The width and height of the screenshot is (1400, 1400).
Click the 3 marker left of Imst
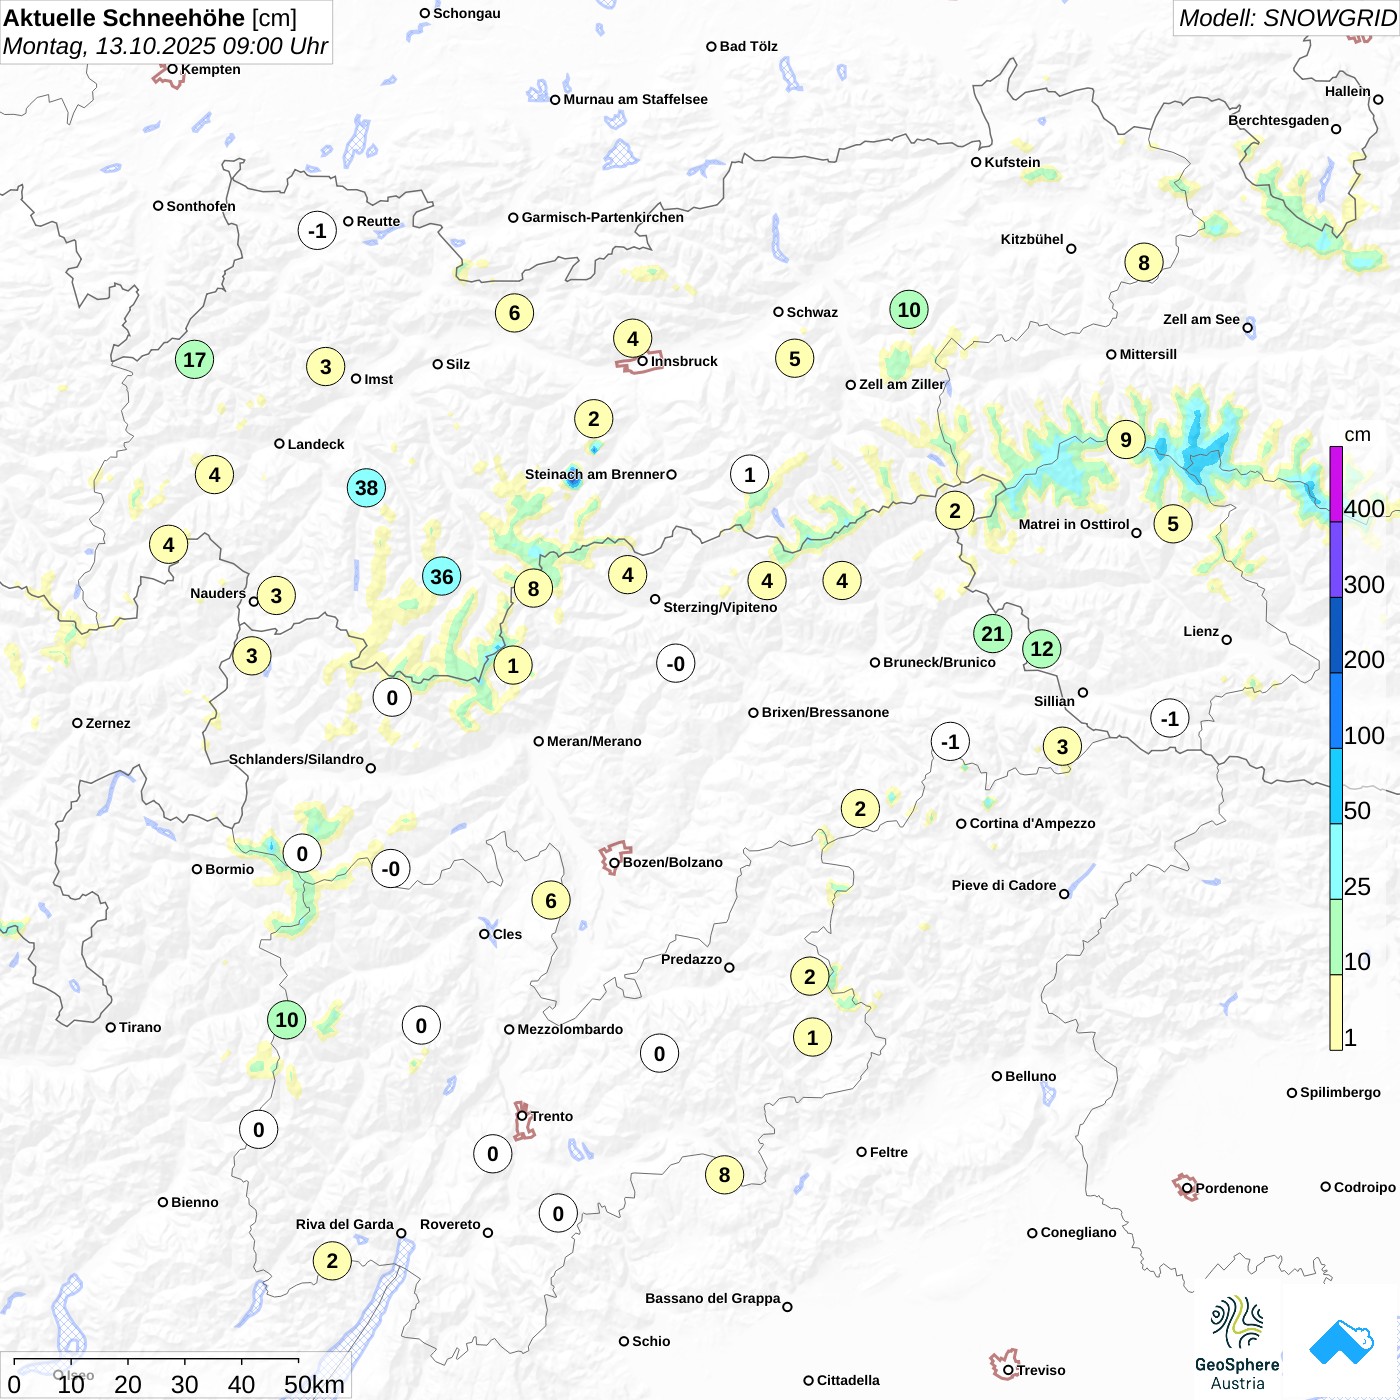tap(326, 367)
